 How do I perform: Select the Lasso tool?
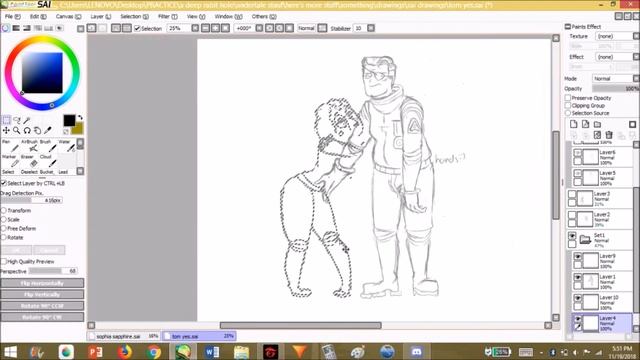pyautogui.click(x=17, y=120)
